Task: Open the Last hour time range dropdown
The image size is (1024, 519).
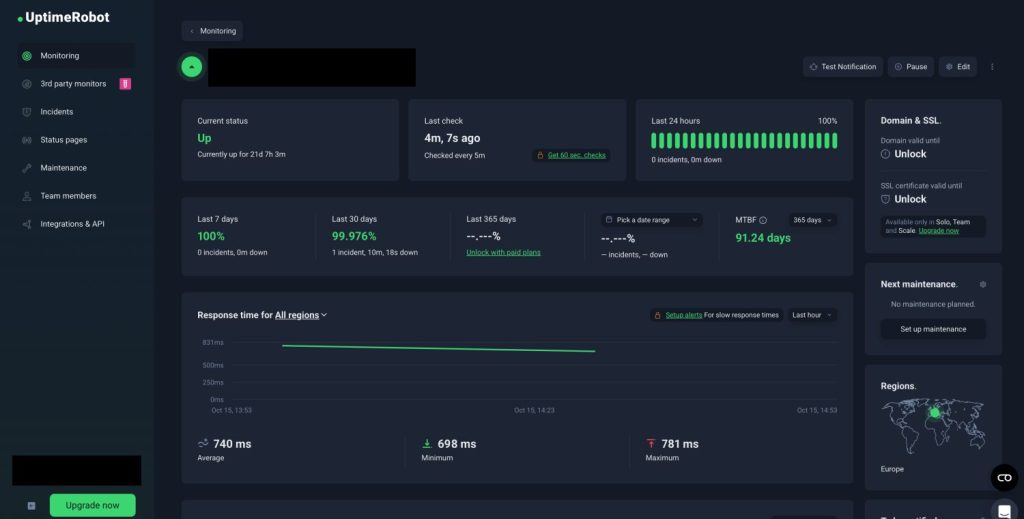Action: pos(812,315)
